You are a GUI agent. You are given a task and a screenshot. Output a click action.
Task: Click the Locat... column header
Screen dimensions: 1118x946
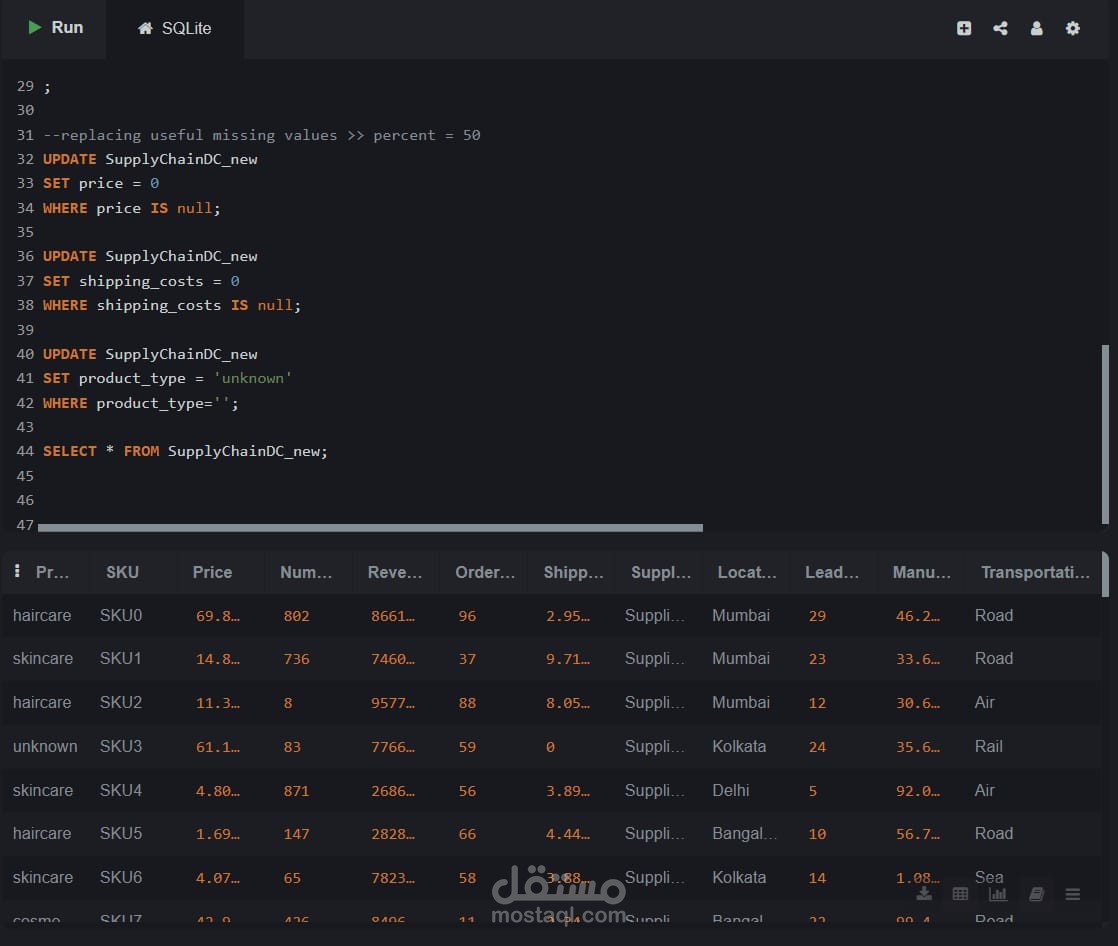pyautogui.click(x=747, y=572)
